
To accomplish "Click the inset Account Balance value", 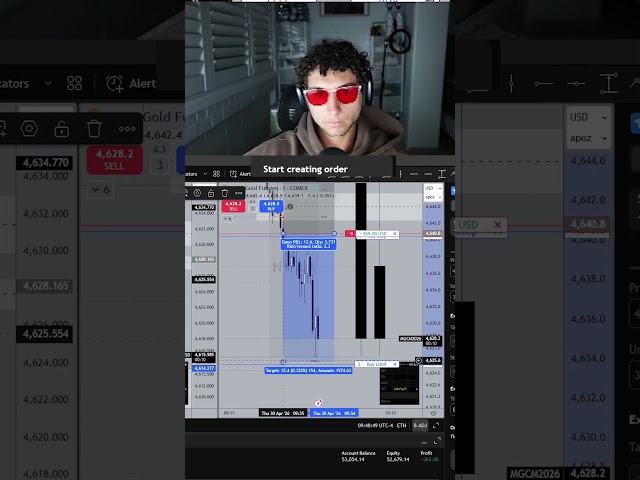I will click(353, 459).
